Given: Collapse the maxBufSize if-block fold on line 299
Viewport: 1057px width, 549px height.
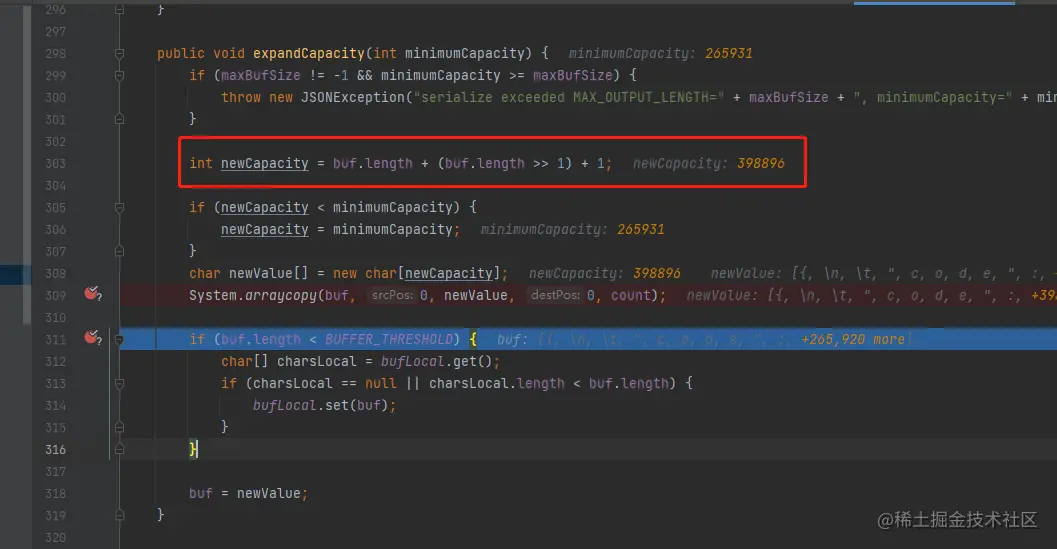Looking at the screenshot, I should click(119, 76).
